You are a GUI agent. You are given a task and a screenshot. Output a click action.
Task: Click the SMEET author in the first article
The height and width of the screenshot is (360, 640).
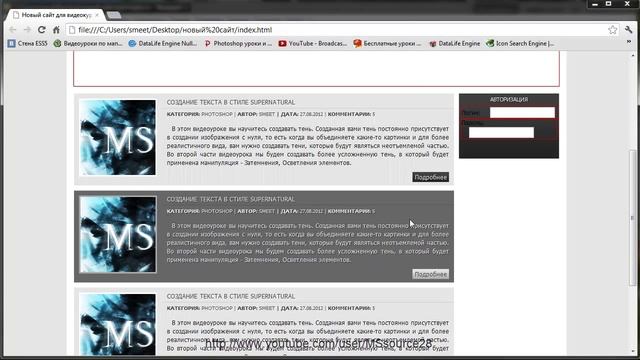point(267,114)
